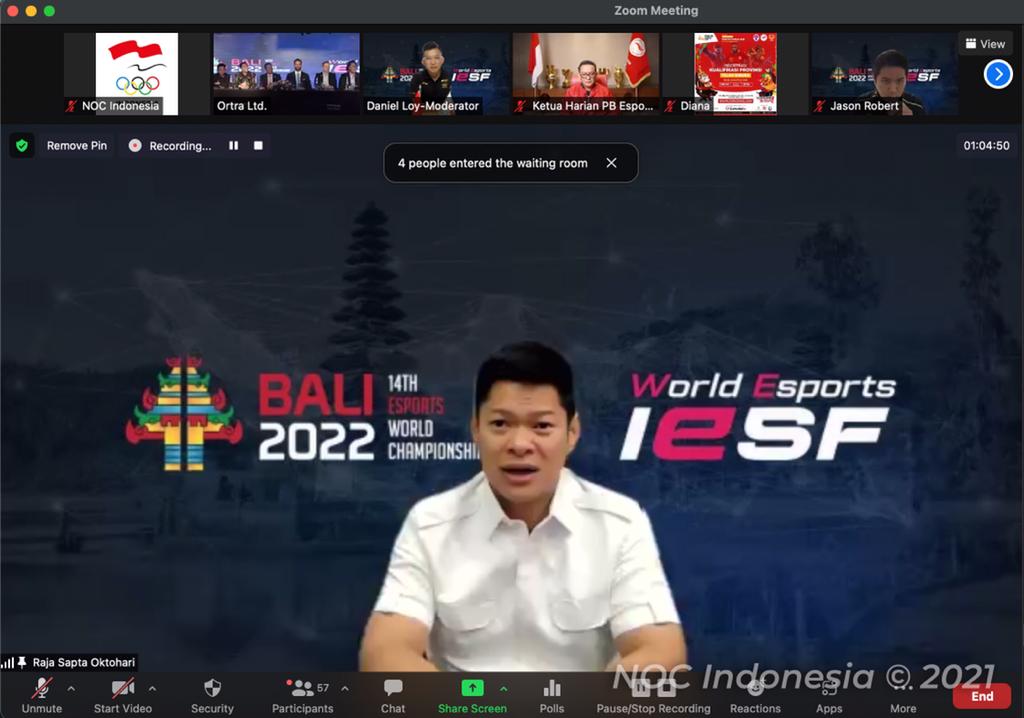Click the green fullscreen window button

coord(49,10)
